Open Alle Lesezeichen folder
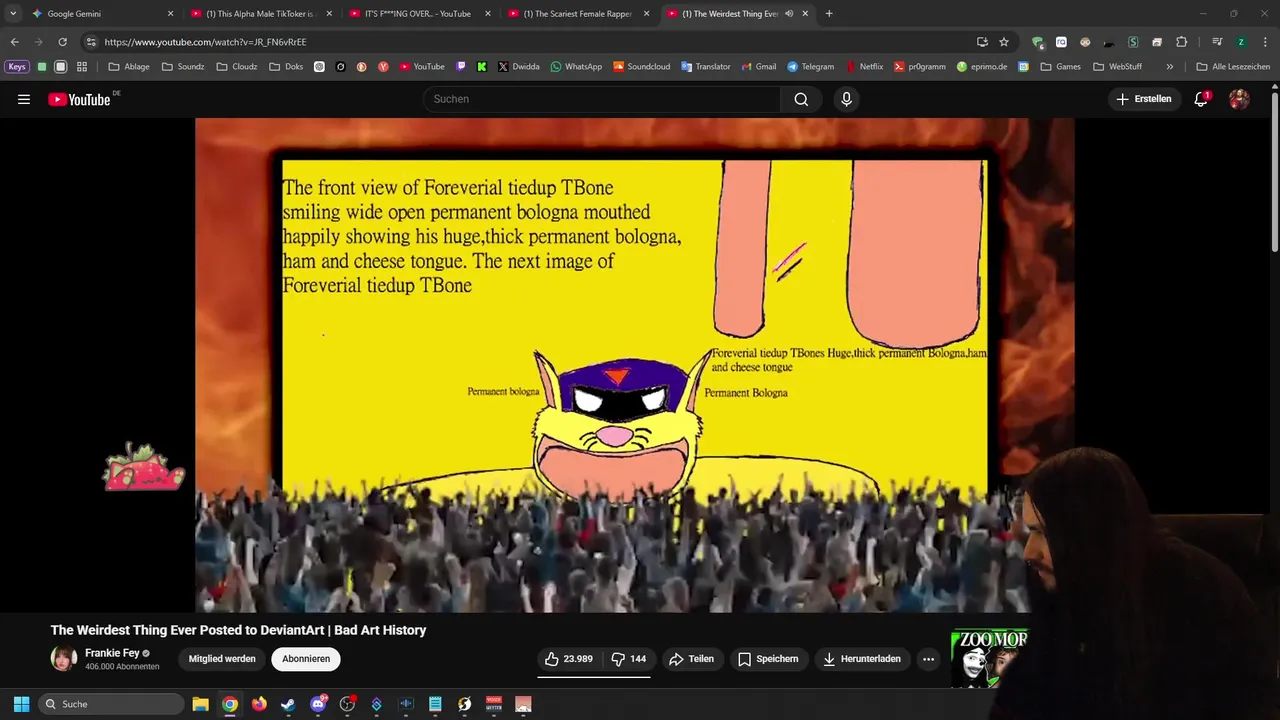This screenshot has width=1280, height=720. click(x=1233, y=67)
